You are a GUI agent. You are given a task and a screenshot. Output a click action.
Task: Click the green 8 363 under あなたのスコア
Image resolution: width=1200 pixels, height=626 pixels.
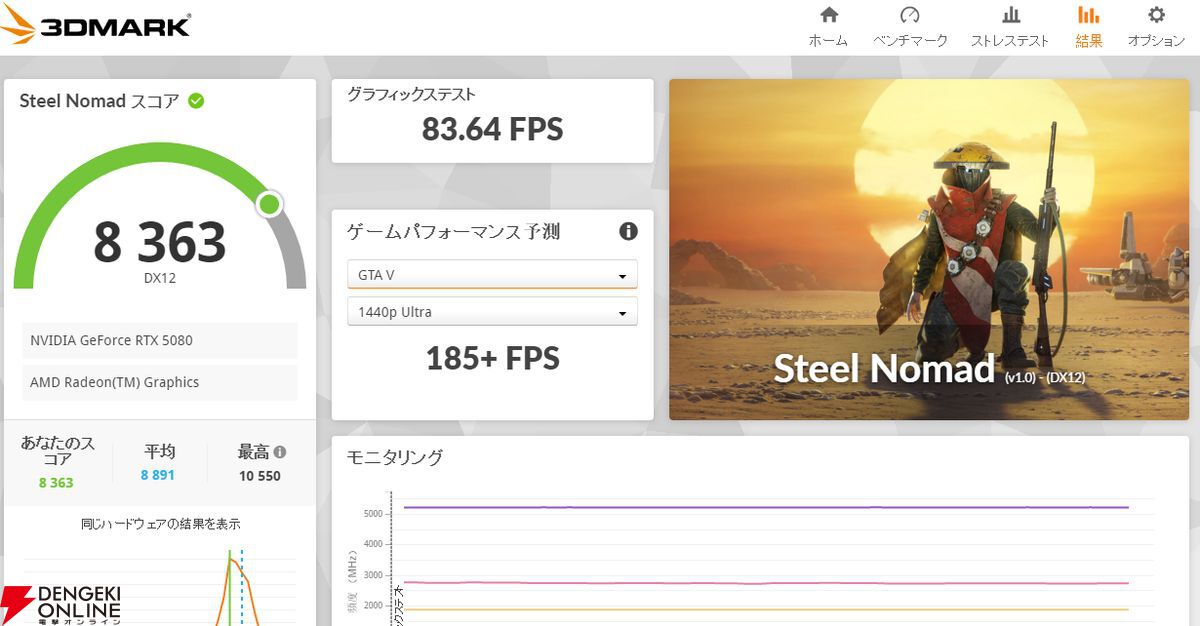coord(56,483)
